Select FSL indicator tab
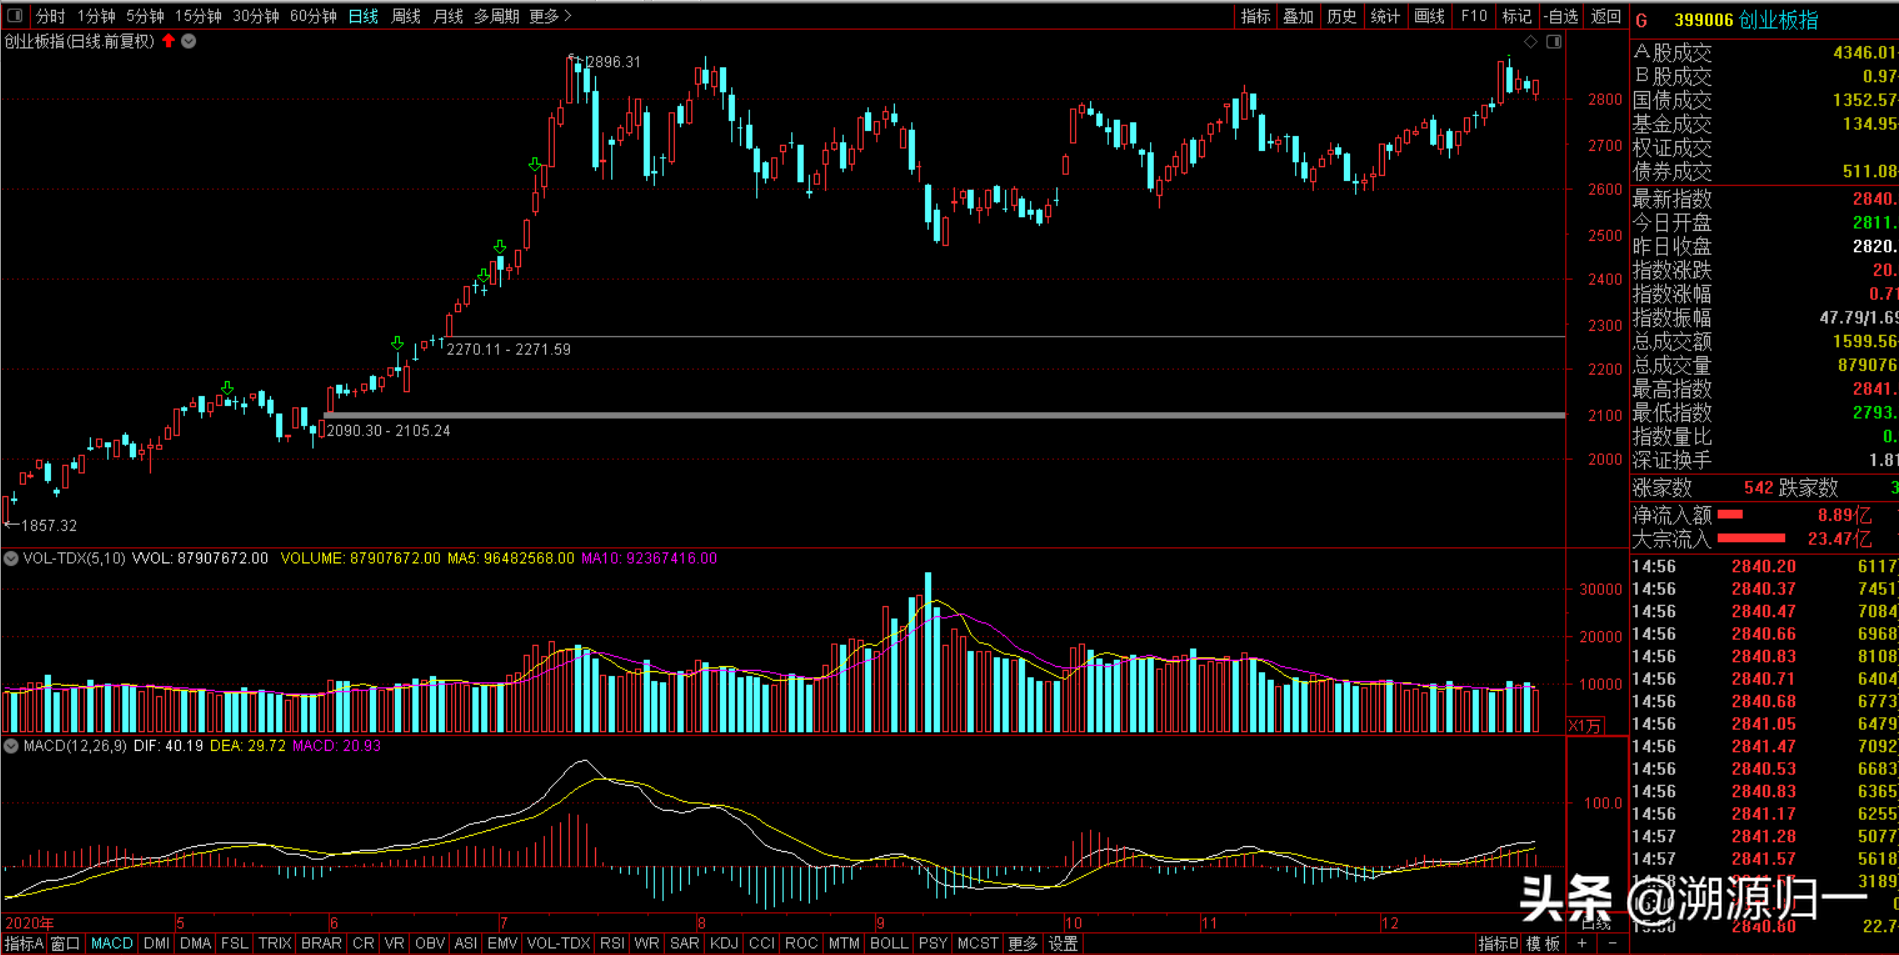This screenshot has height=955, width=1899. [235, 943]
